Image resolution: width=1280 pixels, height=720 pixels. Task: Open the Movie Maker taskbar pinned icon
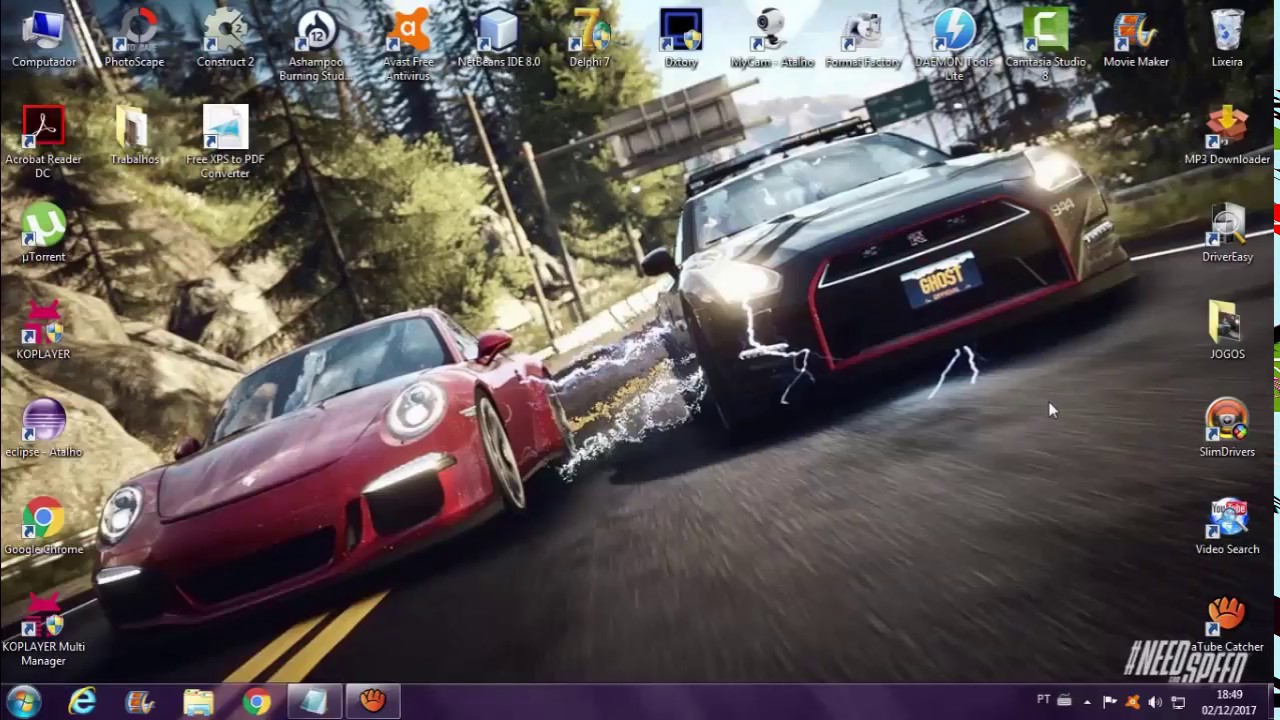tap(140, 702)
